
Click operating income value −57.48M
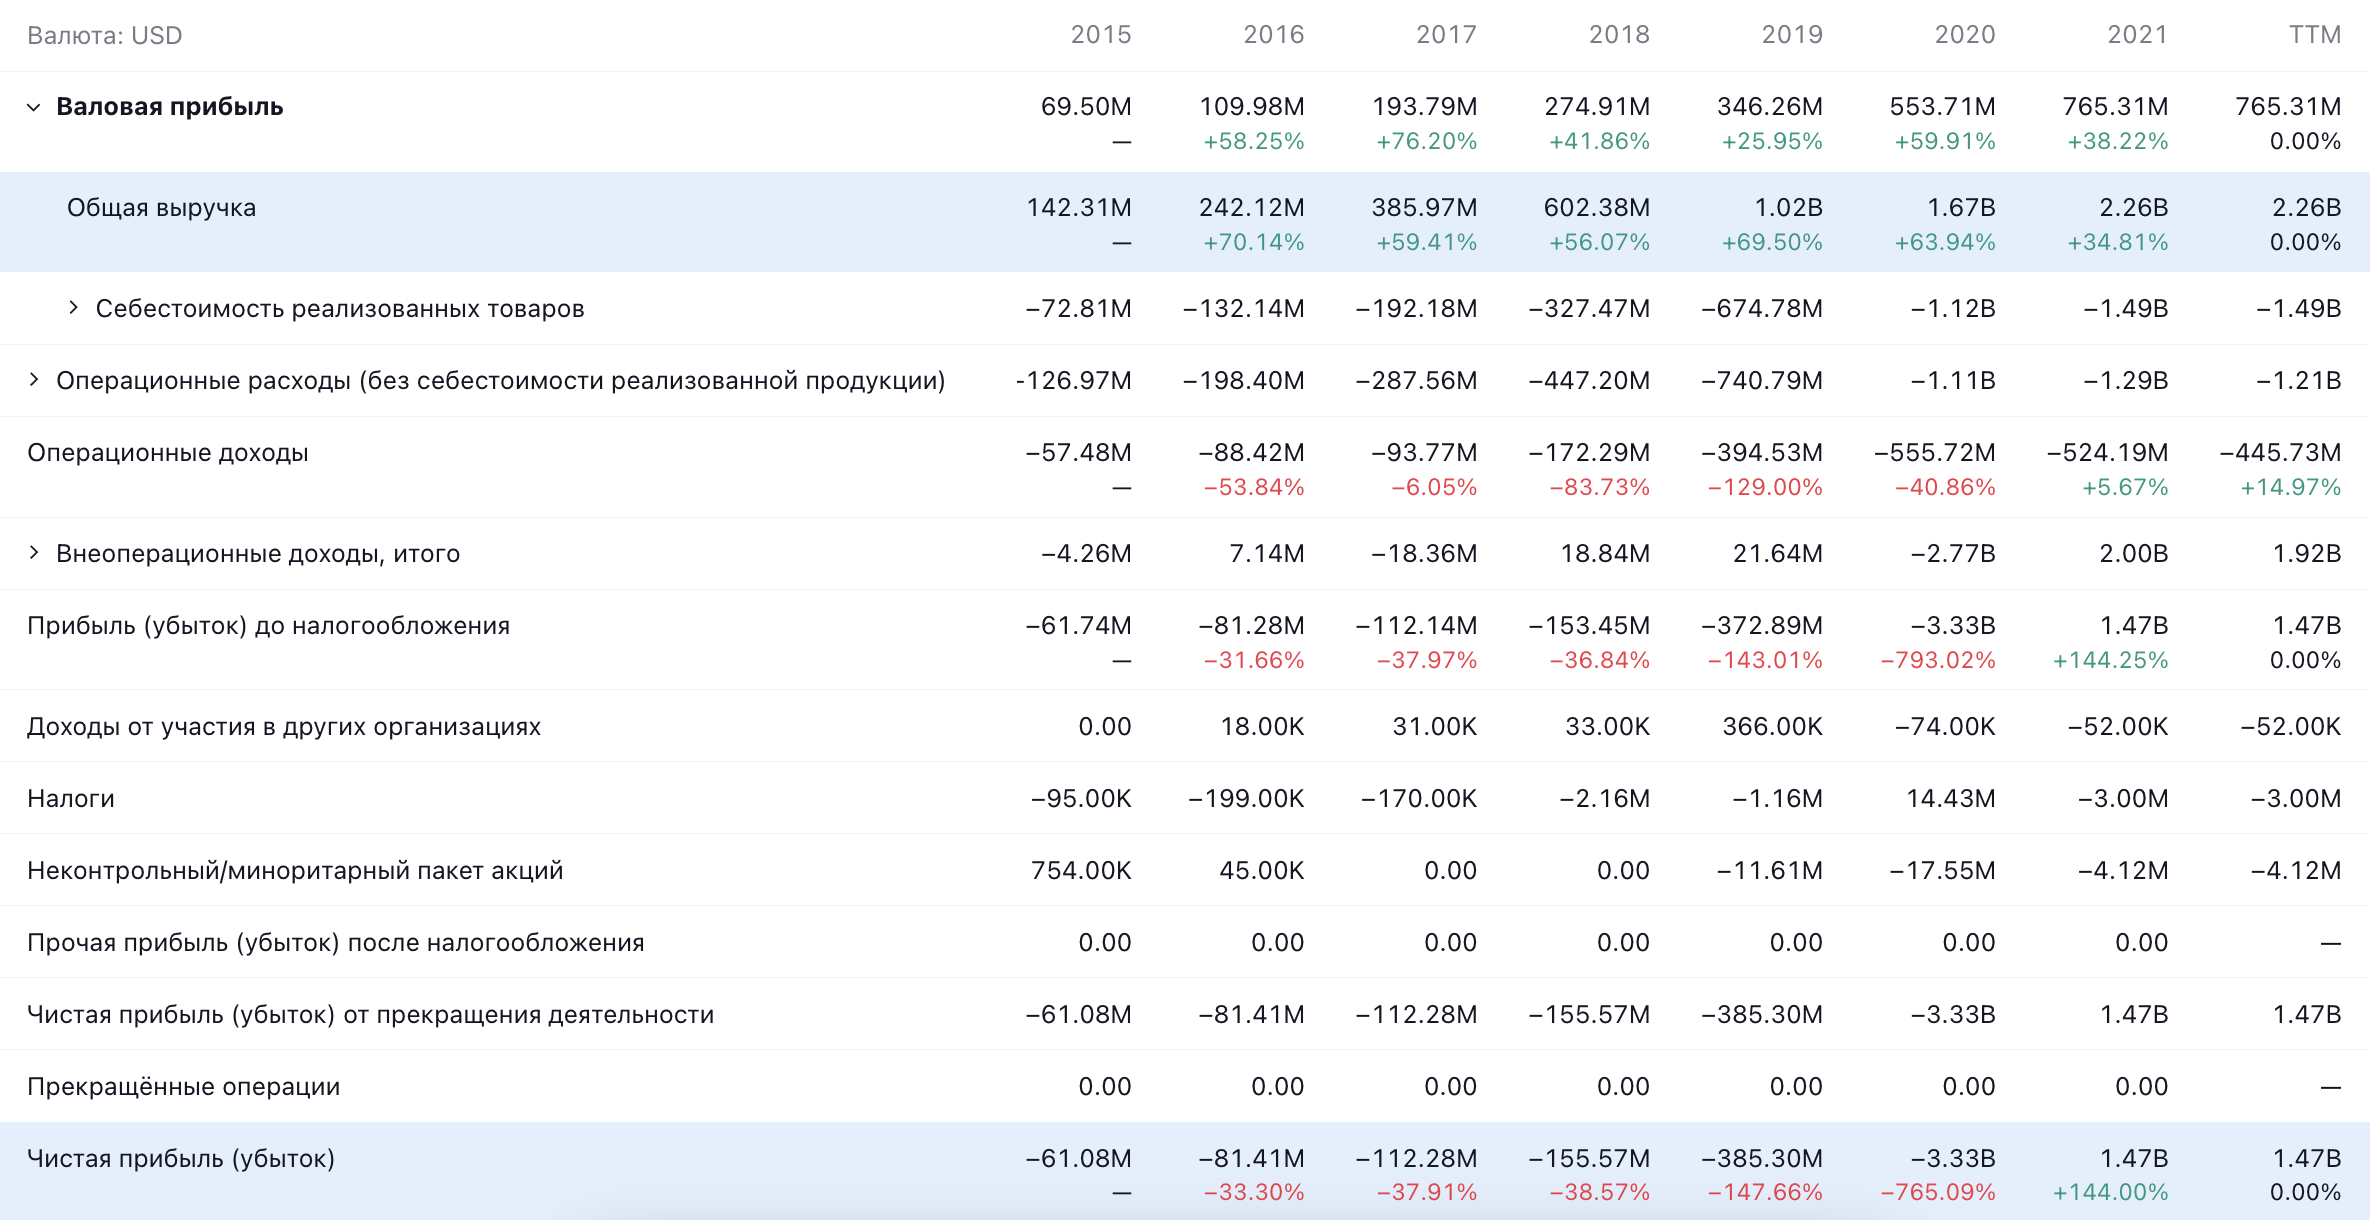pyautogui.click(x=1078, y=453)
